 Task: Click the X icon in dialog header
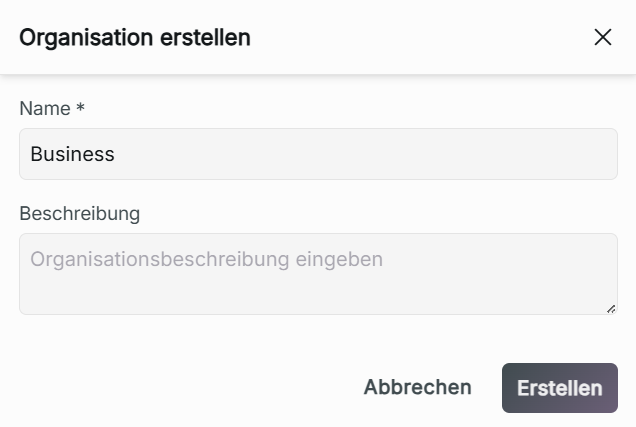[602, 38]
